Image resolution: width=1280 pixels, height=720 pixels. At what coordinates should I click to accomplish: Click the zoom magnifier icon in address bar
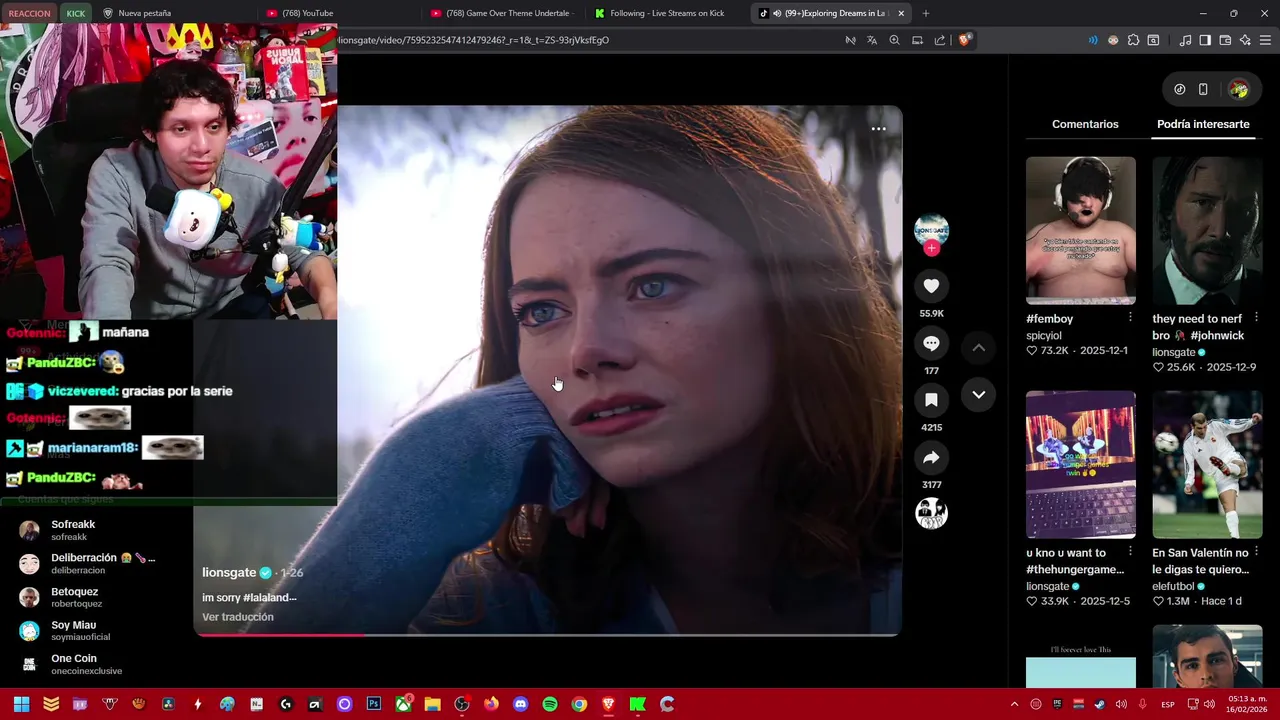(x=894, y=40)
